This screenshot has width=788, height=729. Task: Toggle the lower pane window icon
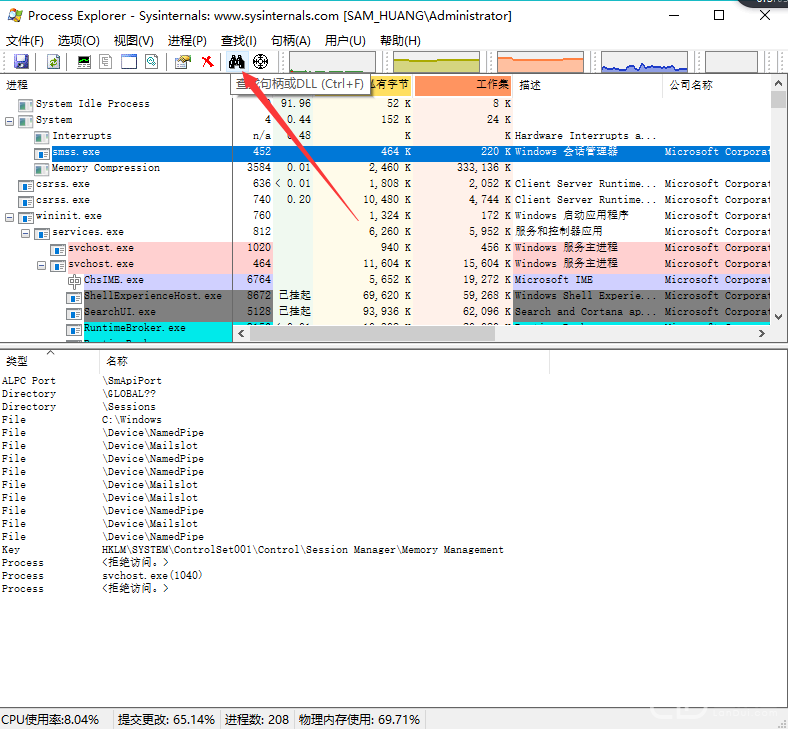[x=129, y=62]
